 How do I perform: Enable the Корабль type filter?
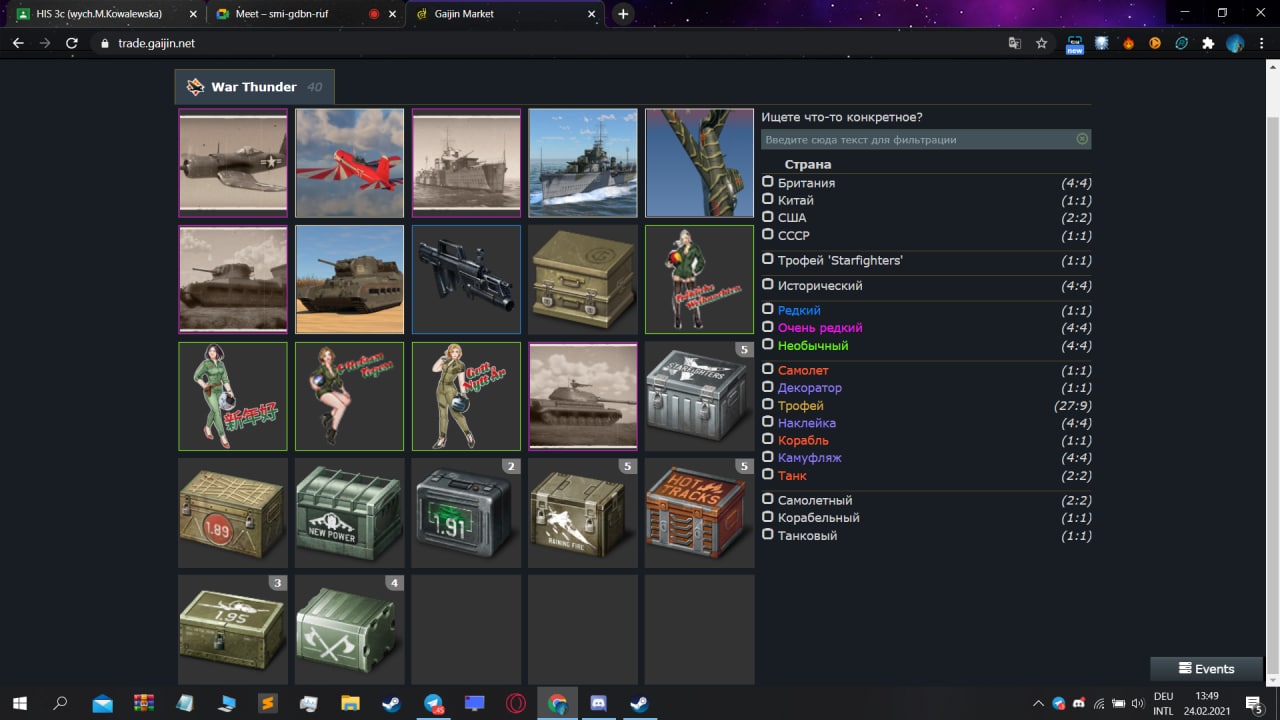click(x=768, y=440)
